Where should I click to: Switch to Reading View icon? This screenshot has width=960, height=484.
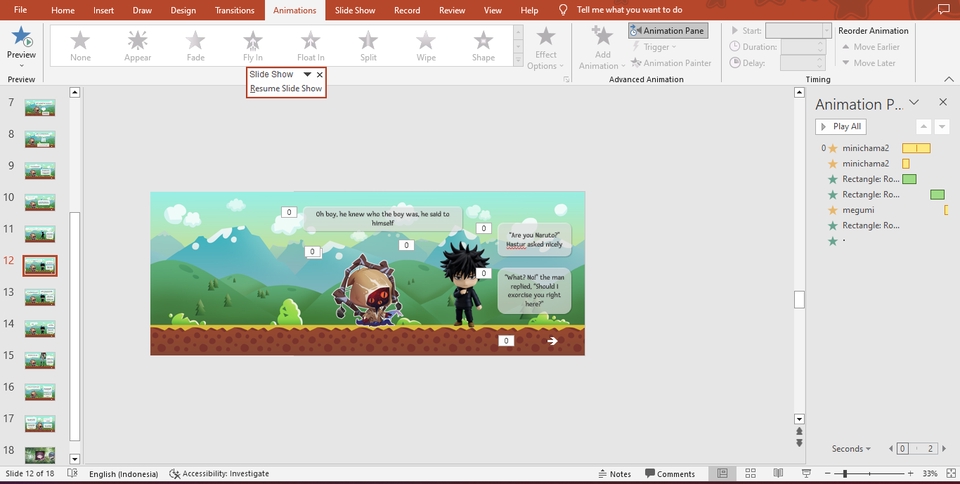coord(778,473)
